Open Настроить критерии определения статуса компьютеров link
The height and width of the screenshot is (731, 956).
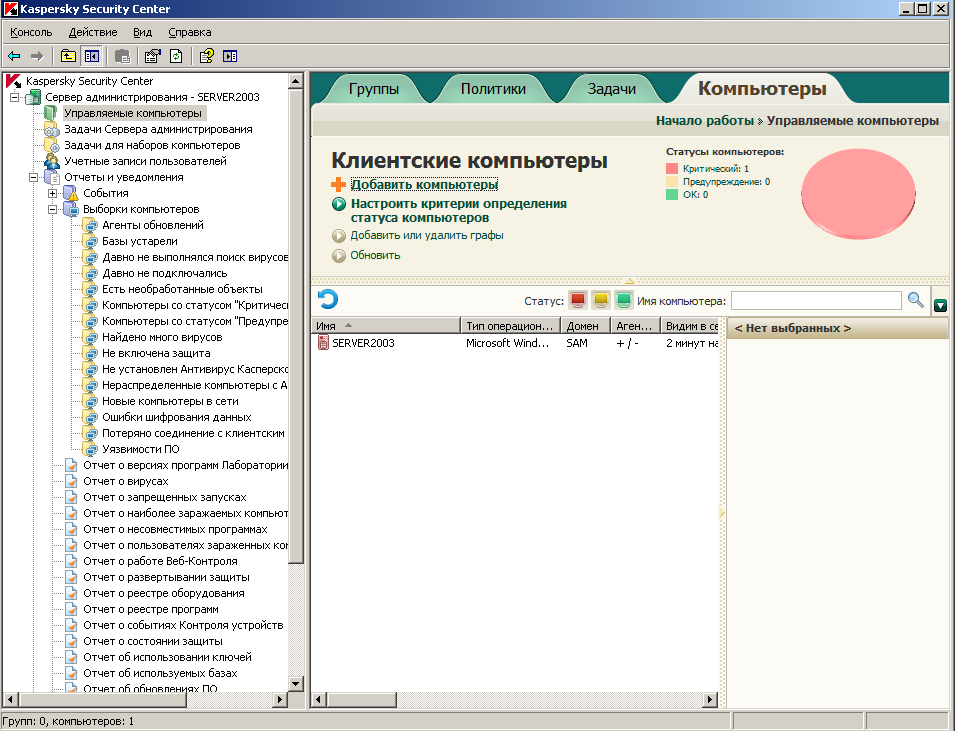coord(458,210)
